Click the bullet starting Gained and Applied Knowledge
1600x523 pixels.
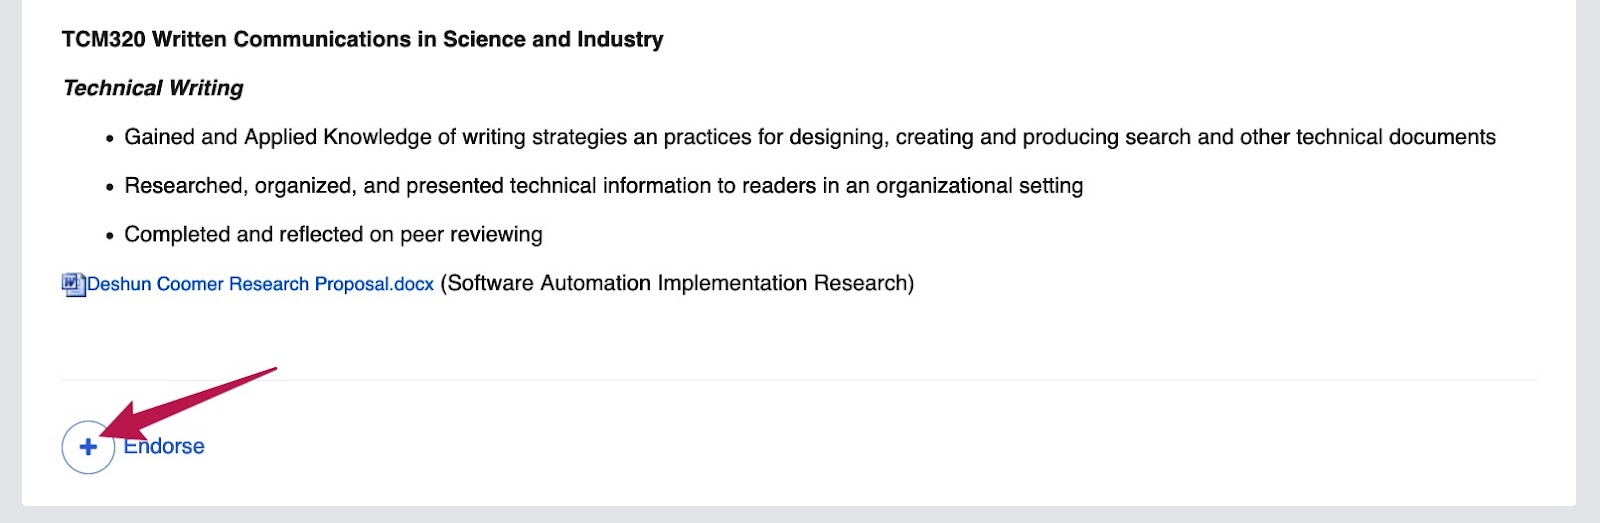[810, 137]
